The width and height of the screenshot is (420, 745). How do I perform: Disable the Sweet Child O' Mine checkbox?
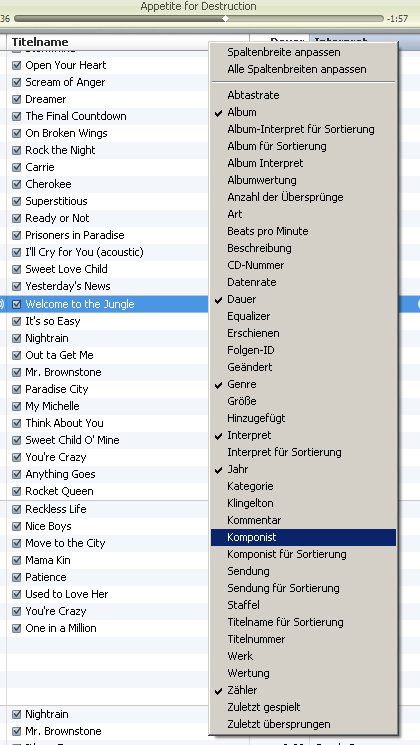pyautogui.click(x=17, y=440)
